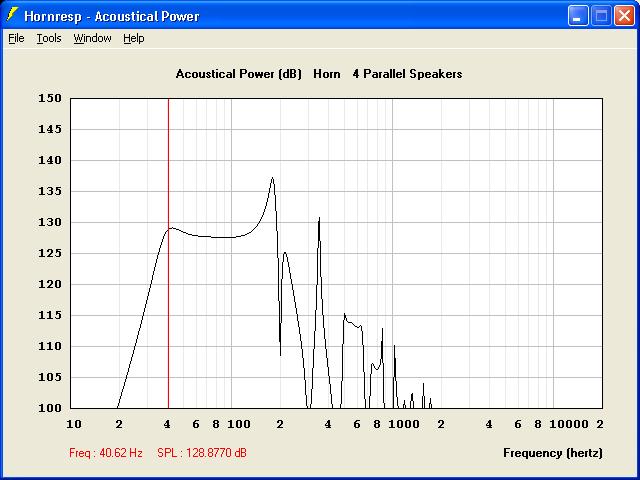Click the 10000 Hz frequency axis label

pyautogui.click(x=569, y=424)
